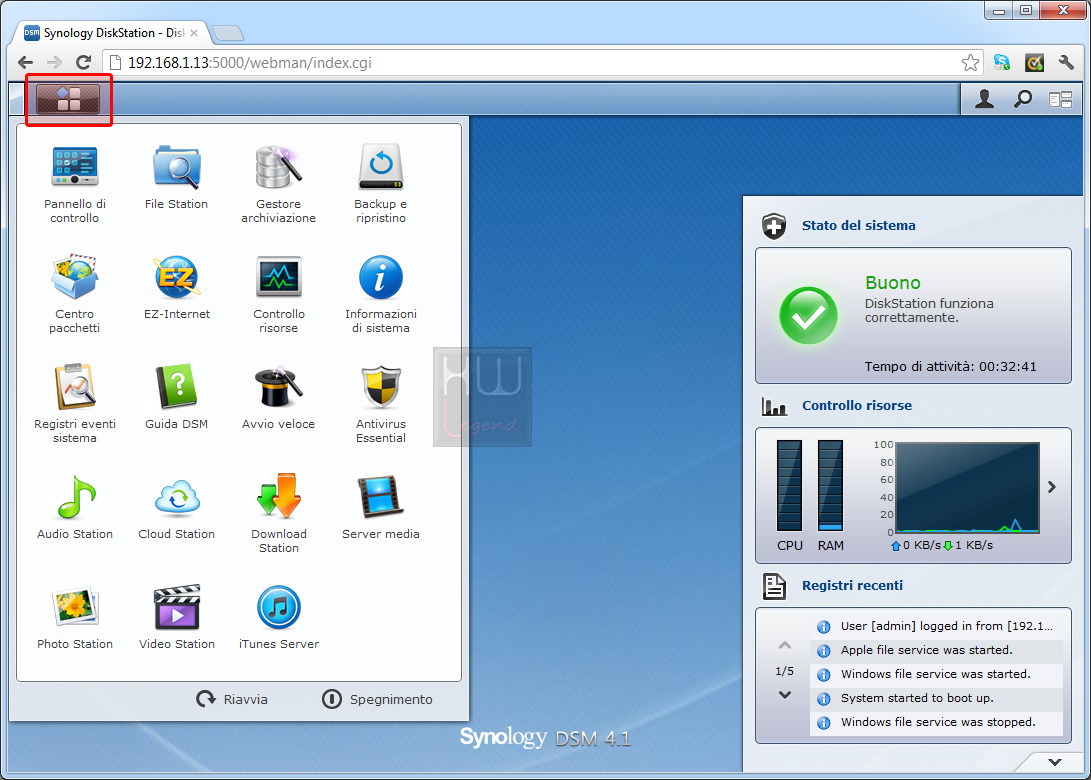The height and width of the screenshot is (780, 1091).
Task: Open Video Station
Action: tap(177, 616)
